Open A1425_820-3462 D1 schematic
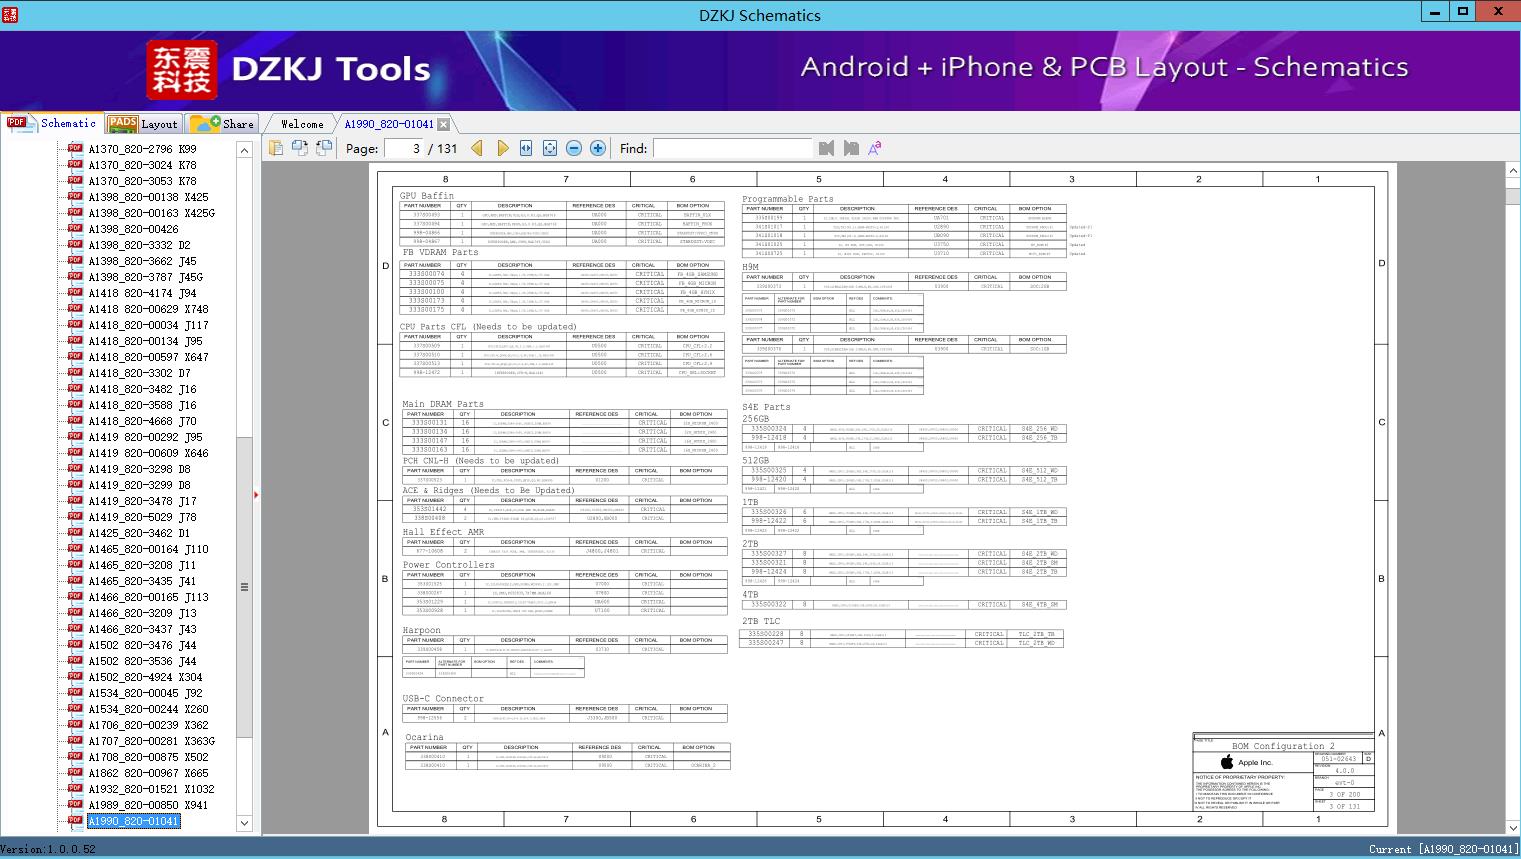 click(139, 533)
